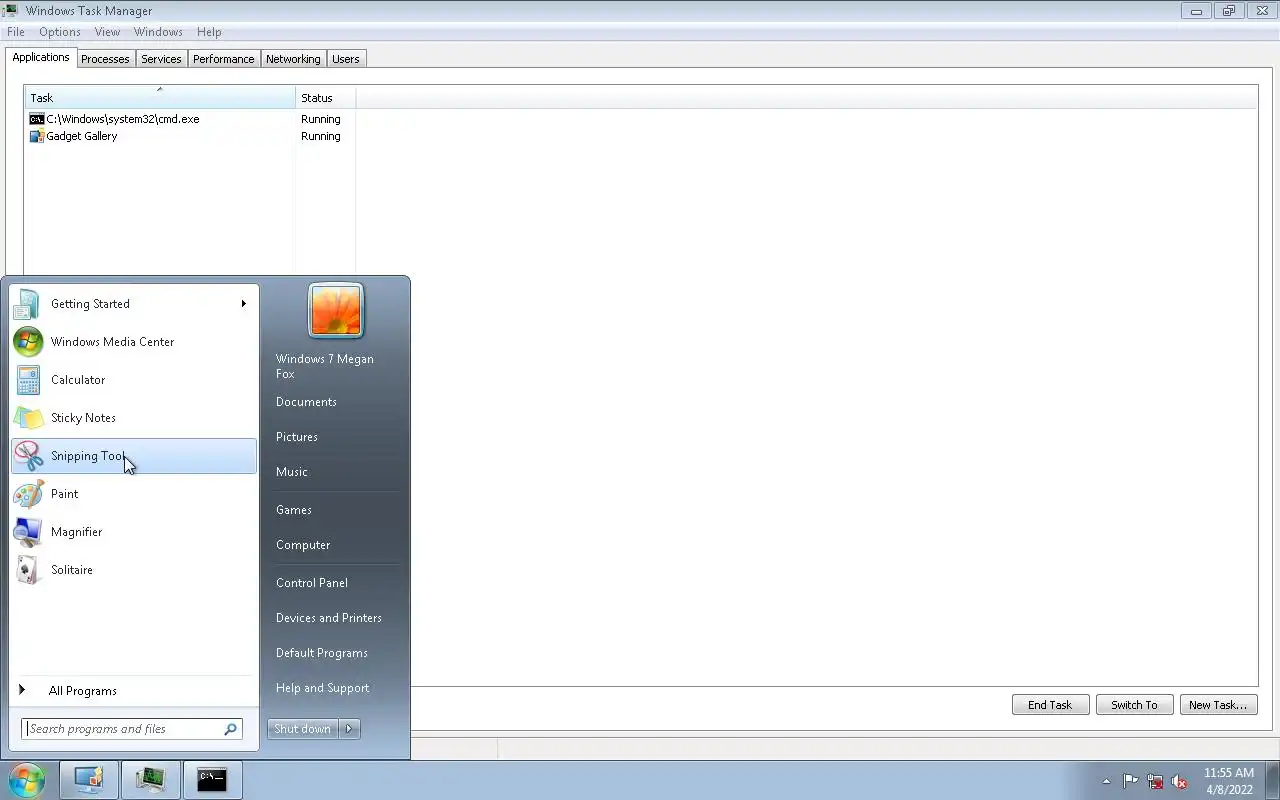
Task: Open Help and Support
Action: click(323, 688)
